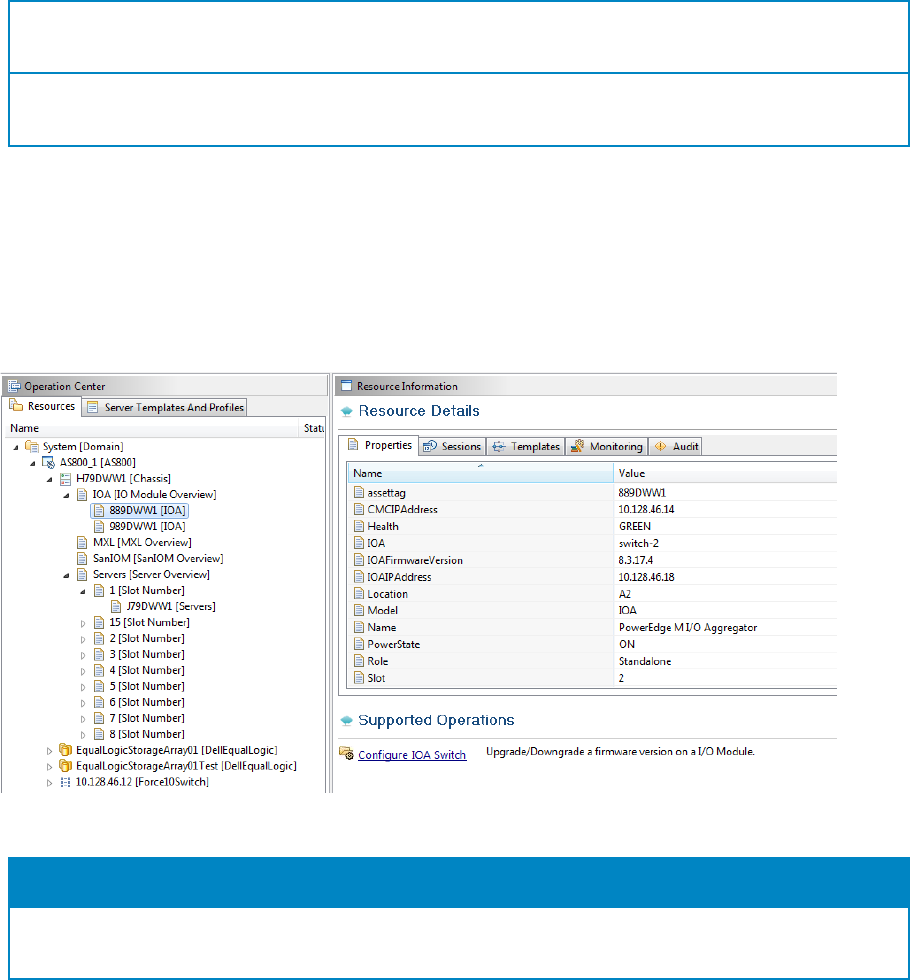Expand the 8 [Slot Number] node
This screenshot has width=910, height=980.
click(x=82, y=735)
